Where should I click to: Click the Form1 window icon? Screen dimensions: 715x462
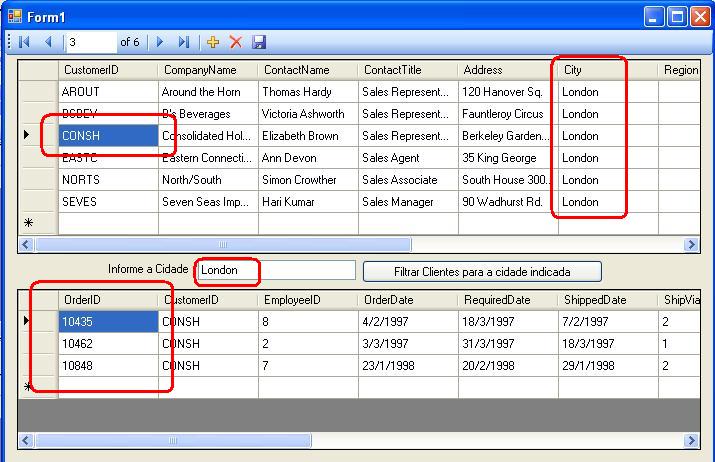(x=14, y=15)
